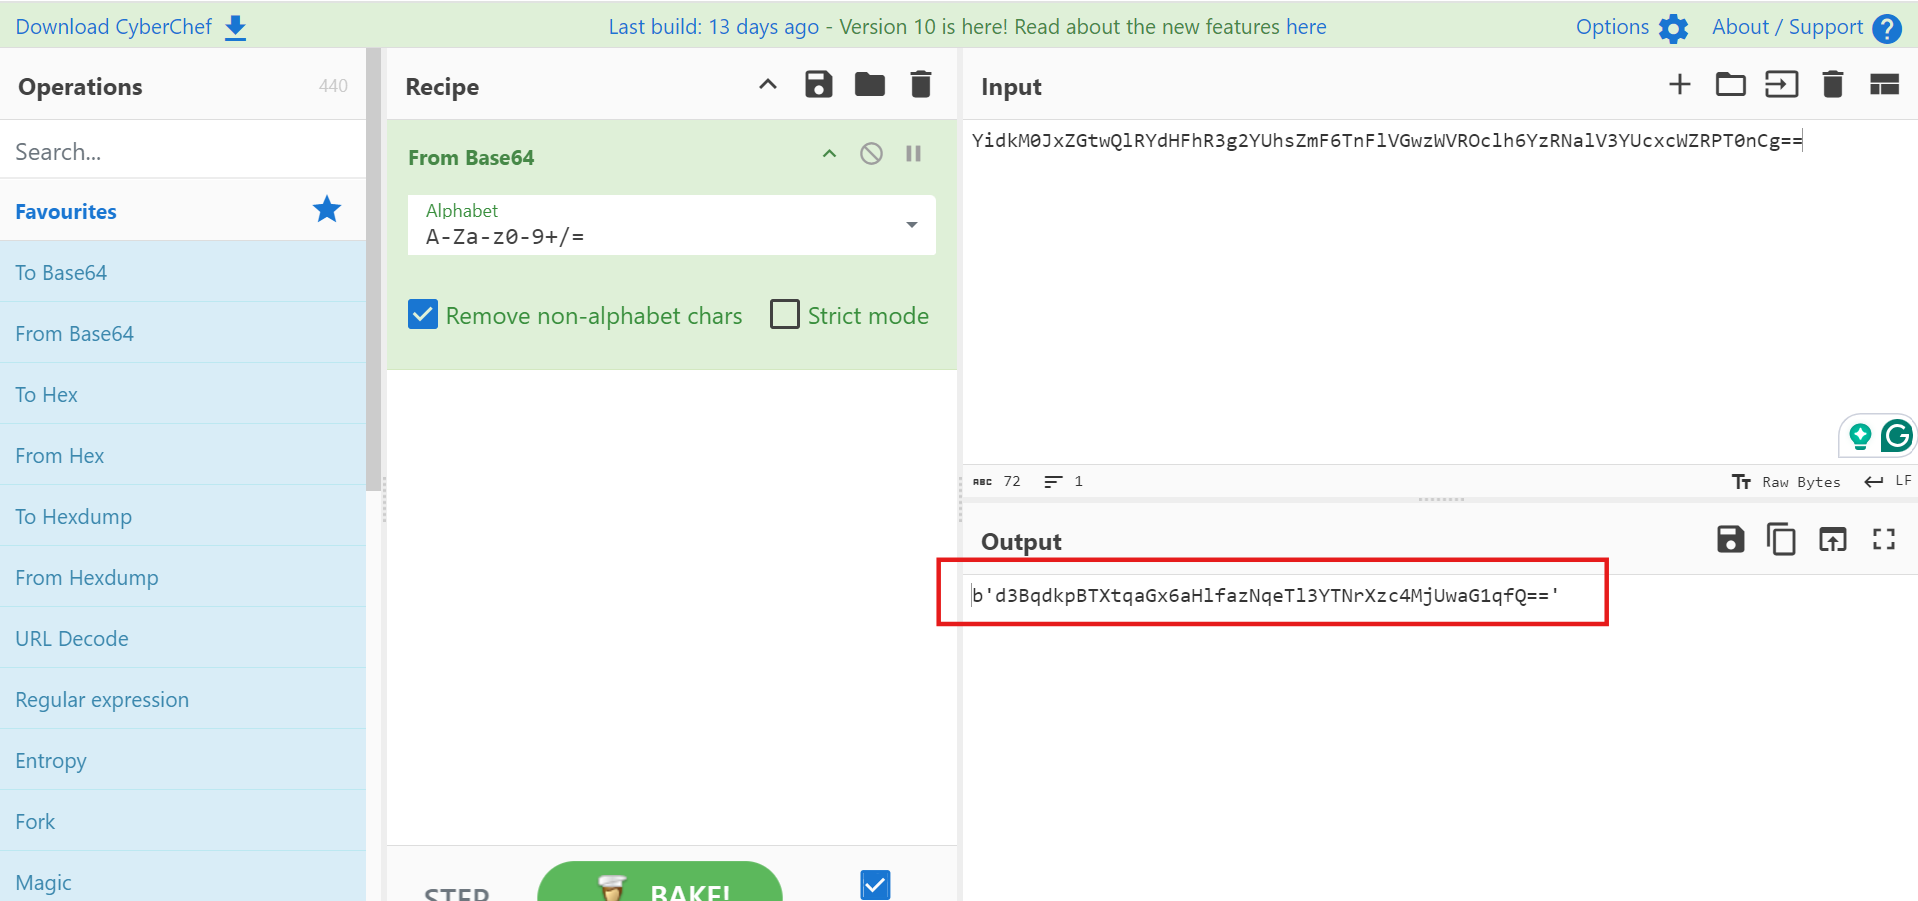This screenshot has height=901, width=1918.
Task: Select Fork operation
Action: pos(183,821)
